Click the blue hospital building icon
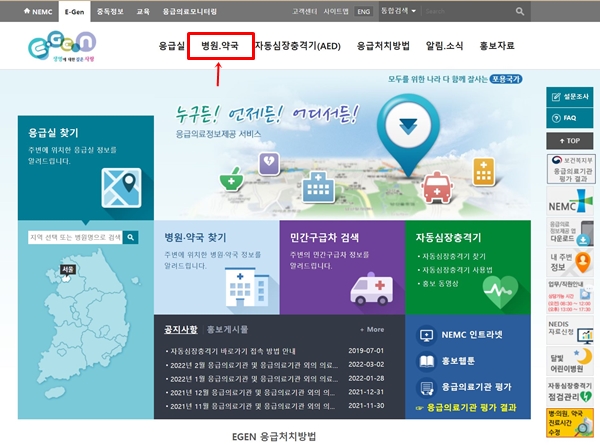This screenshot has height=445, width=600. tap(318, 187)
